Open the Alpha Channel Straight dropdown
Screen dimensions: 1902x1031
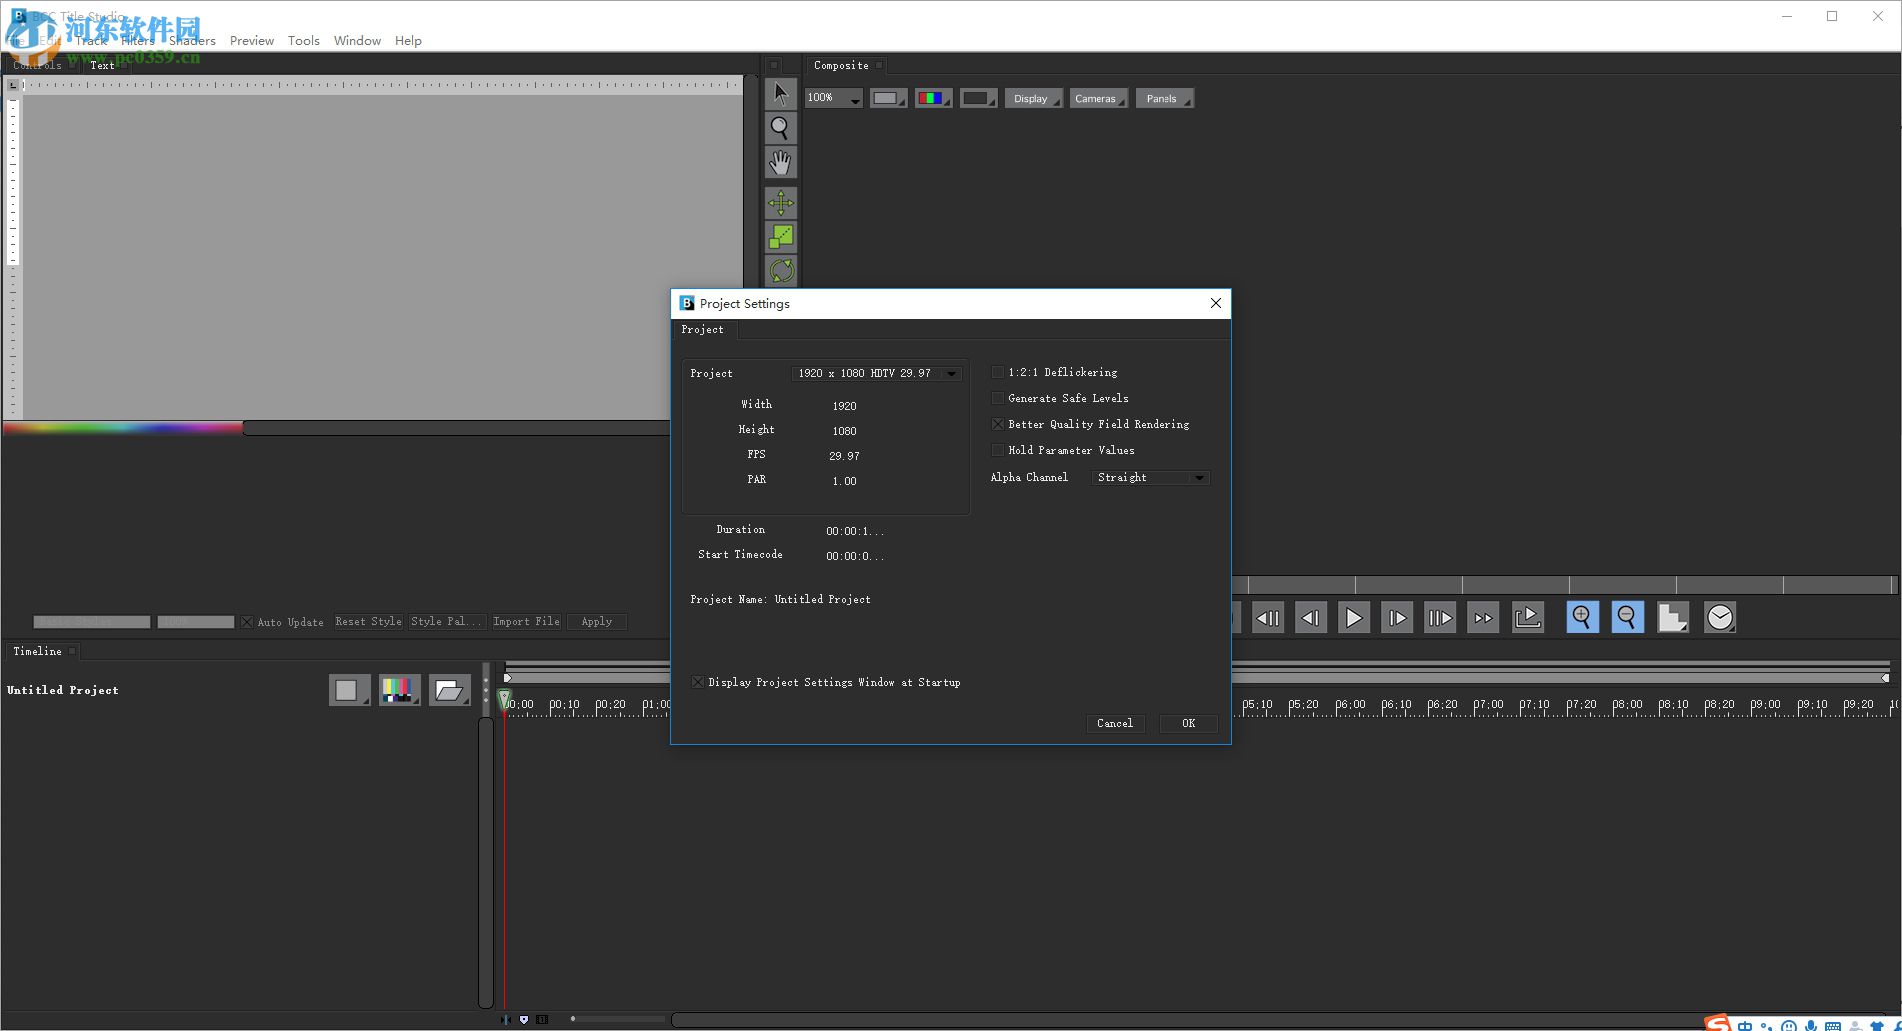click(1151, 478)
